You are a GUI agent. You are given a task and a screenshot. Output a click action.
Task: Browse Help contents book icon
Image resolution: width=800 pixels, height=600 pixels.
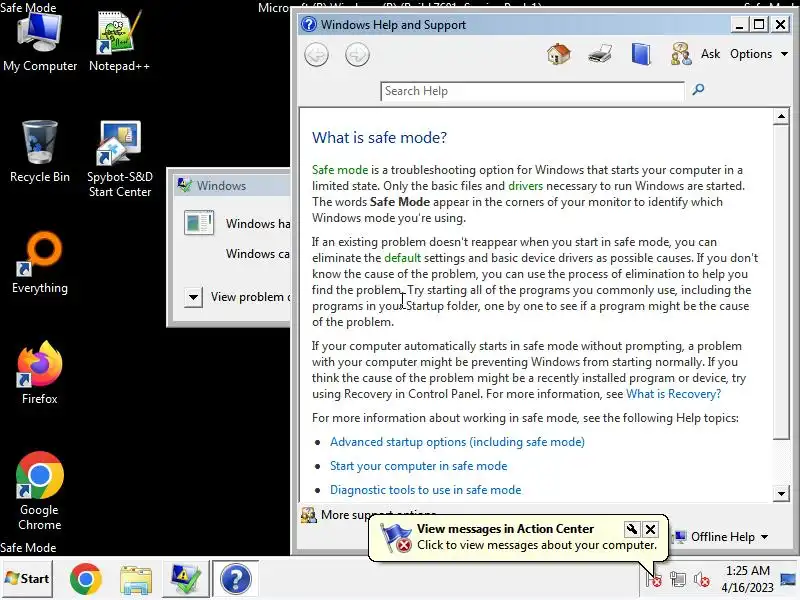pos(641,54)
